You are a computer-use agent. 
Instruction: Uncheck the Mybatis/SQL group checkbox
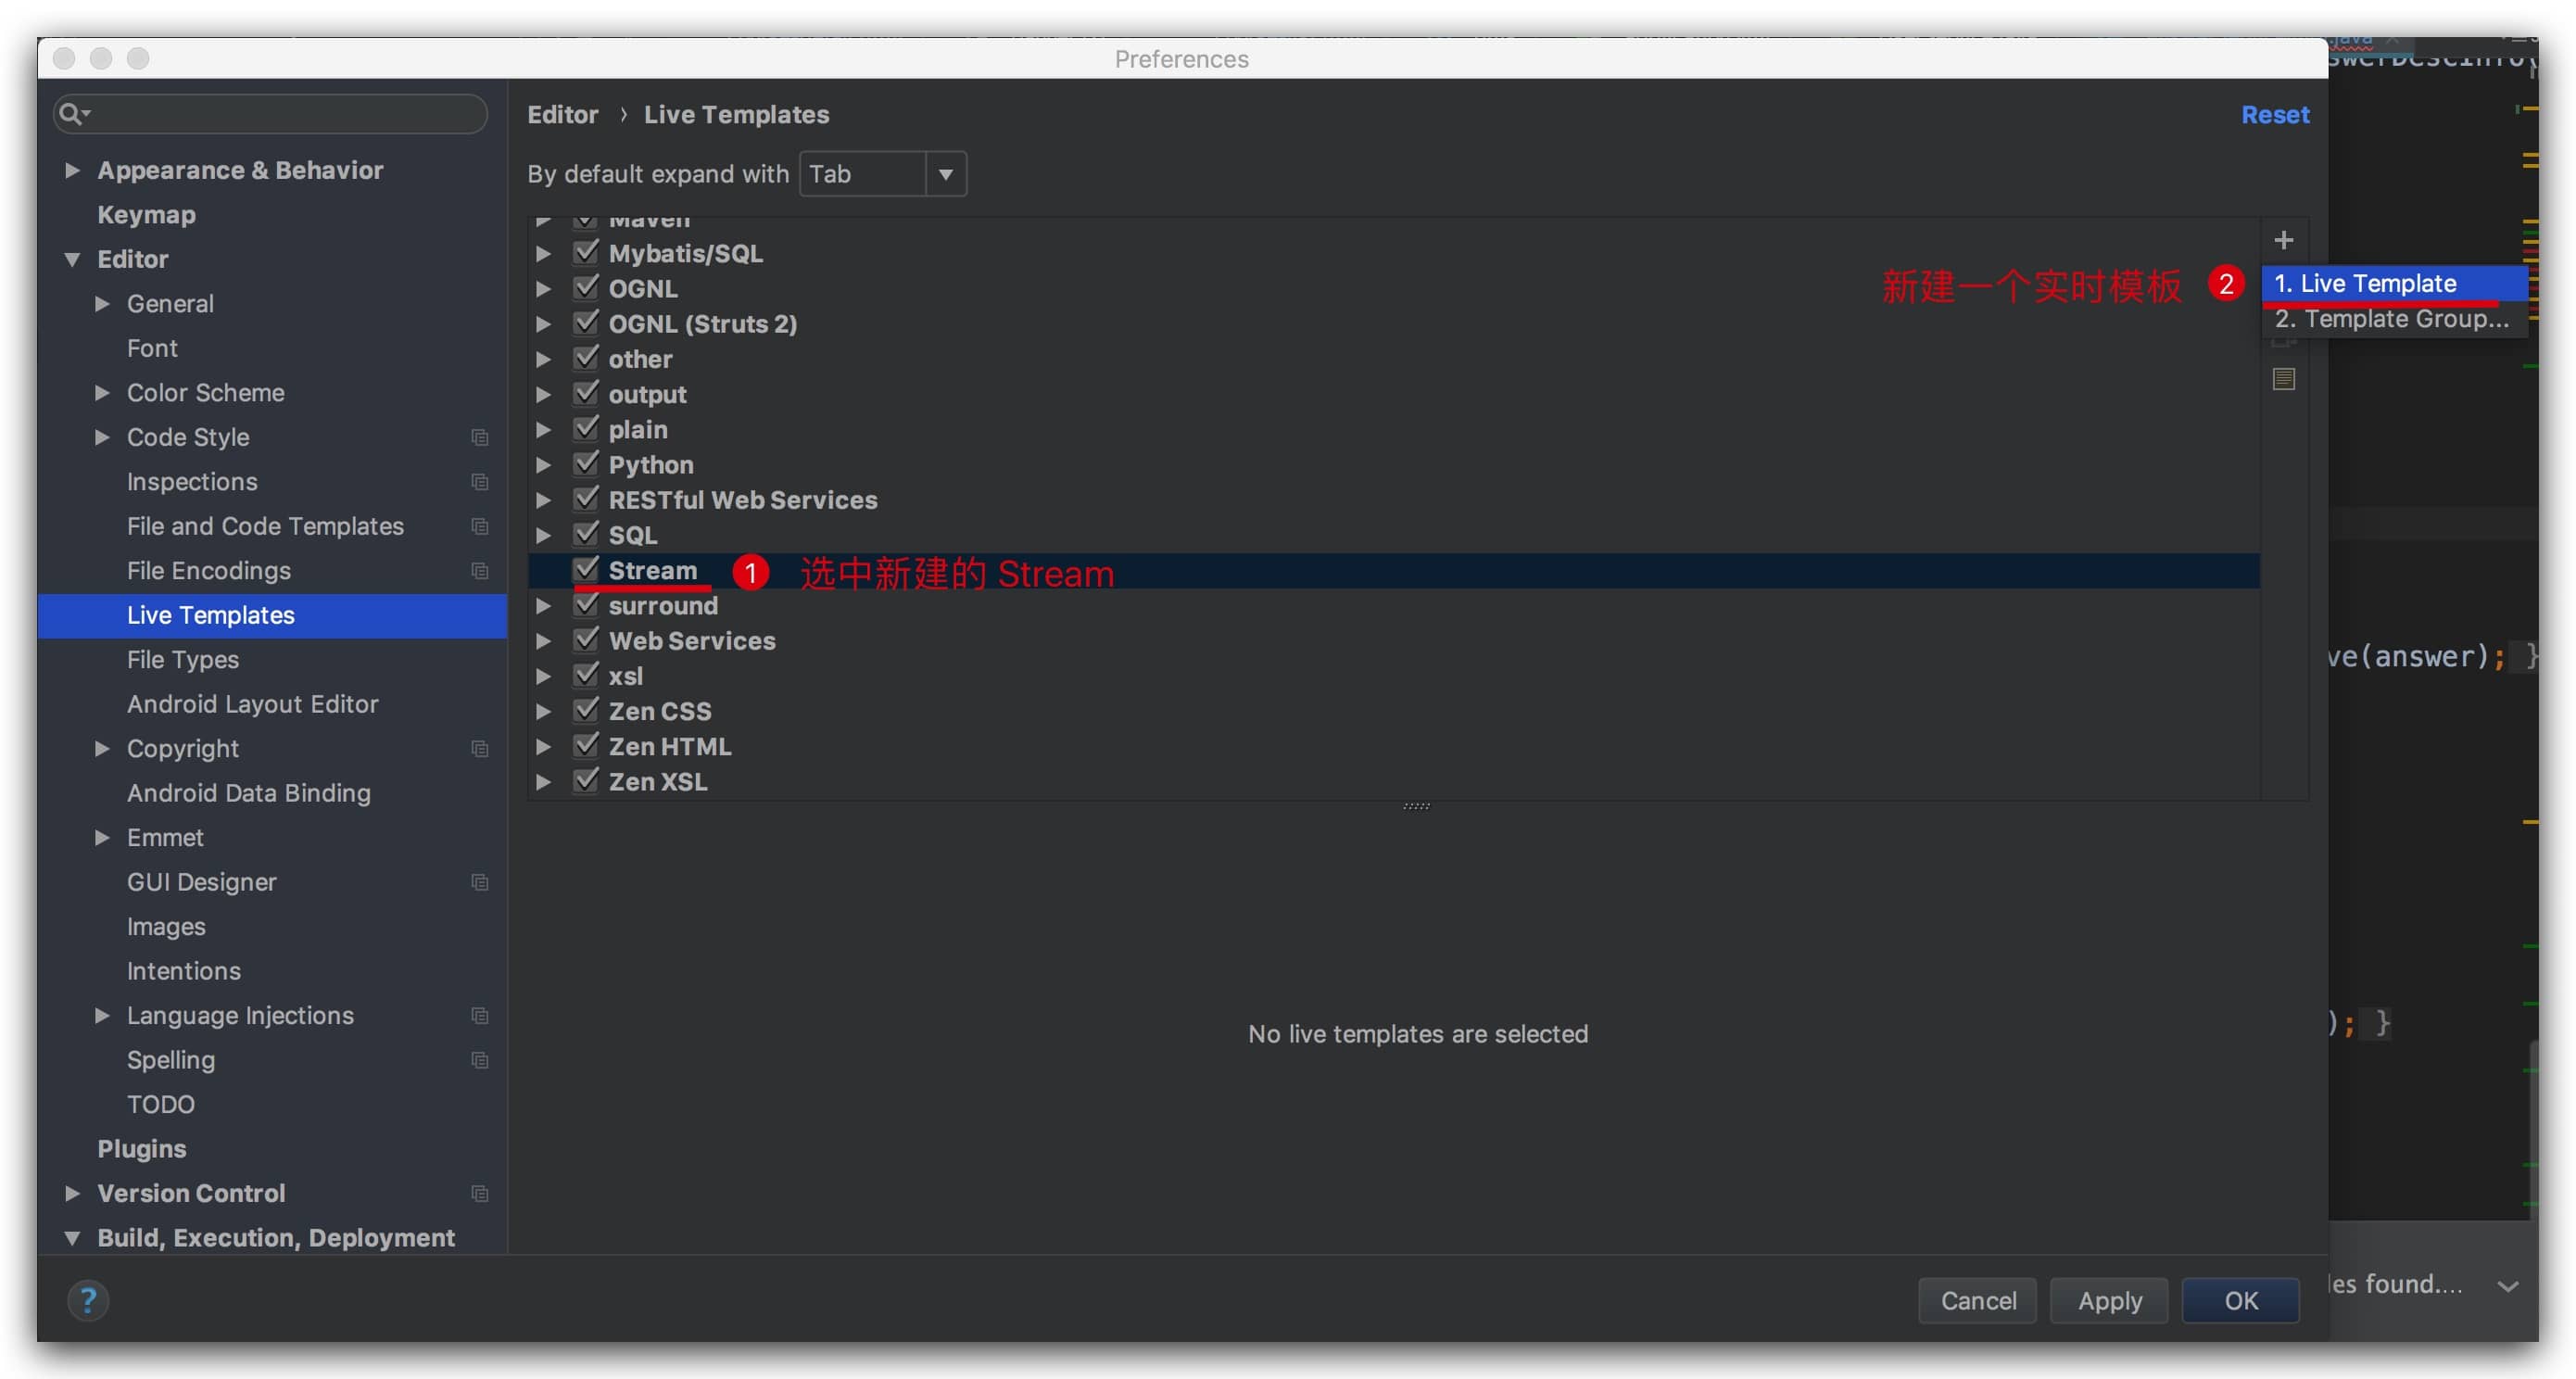[586, 252]
